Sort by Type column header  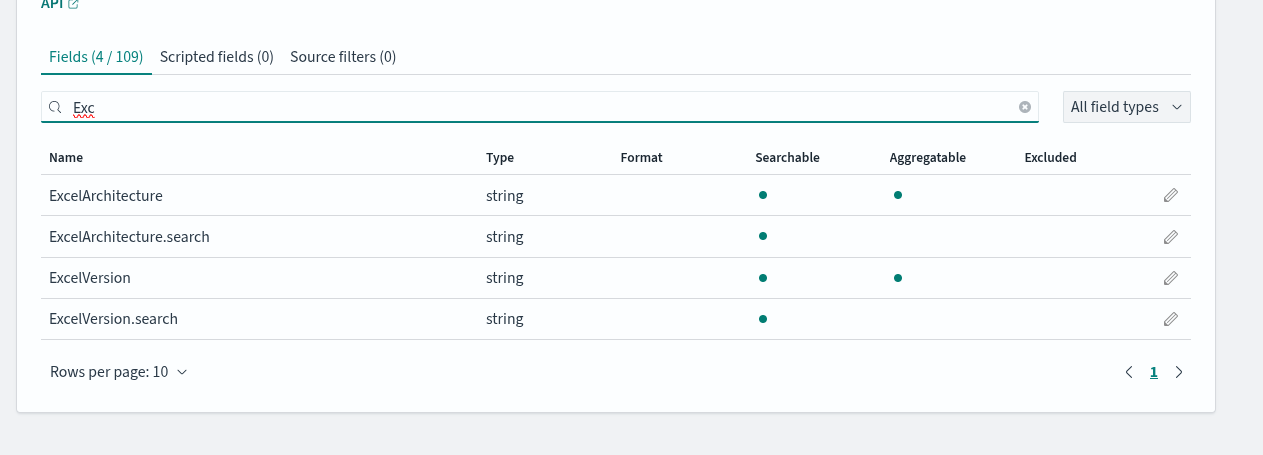[500, 158]
